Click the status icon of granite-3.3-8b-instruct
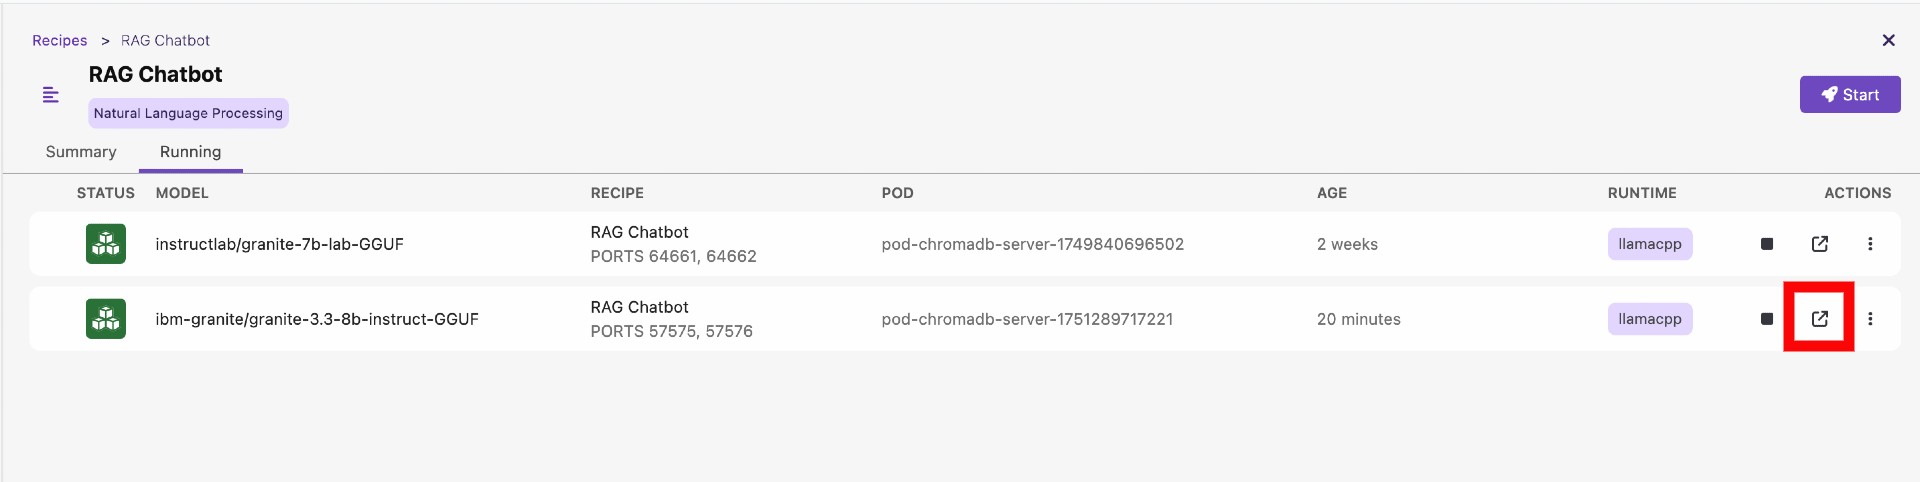The height and width of the screenshot is (482, 1920). click(x=106, y=319)
